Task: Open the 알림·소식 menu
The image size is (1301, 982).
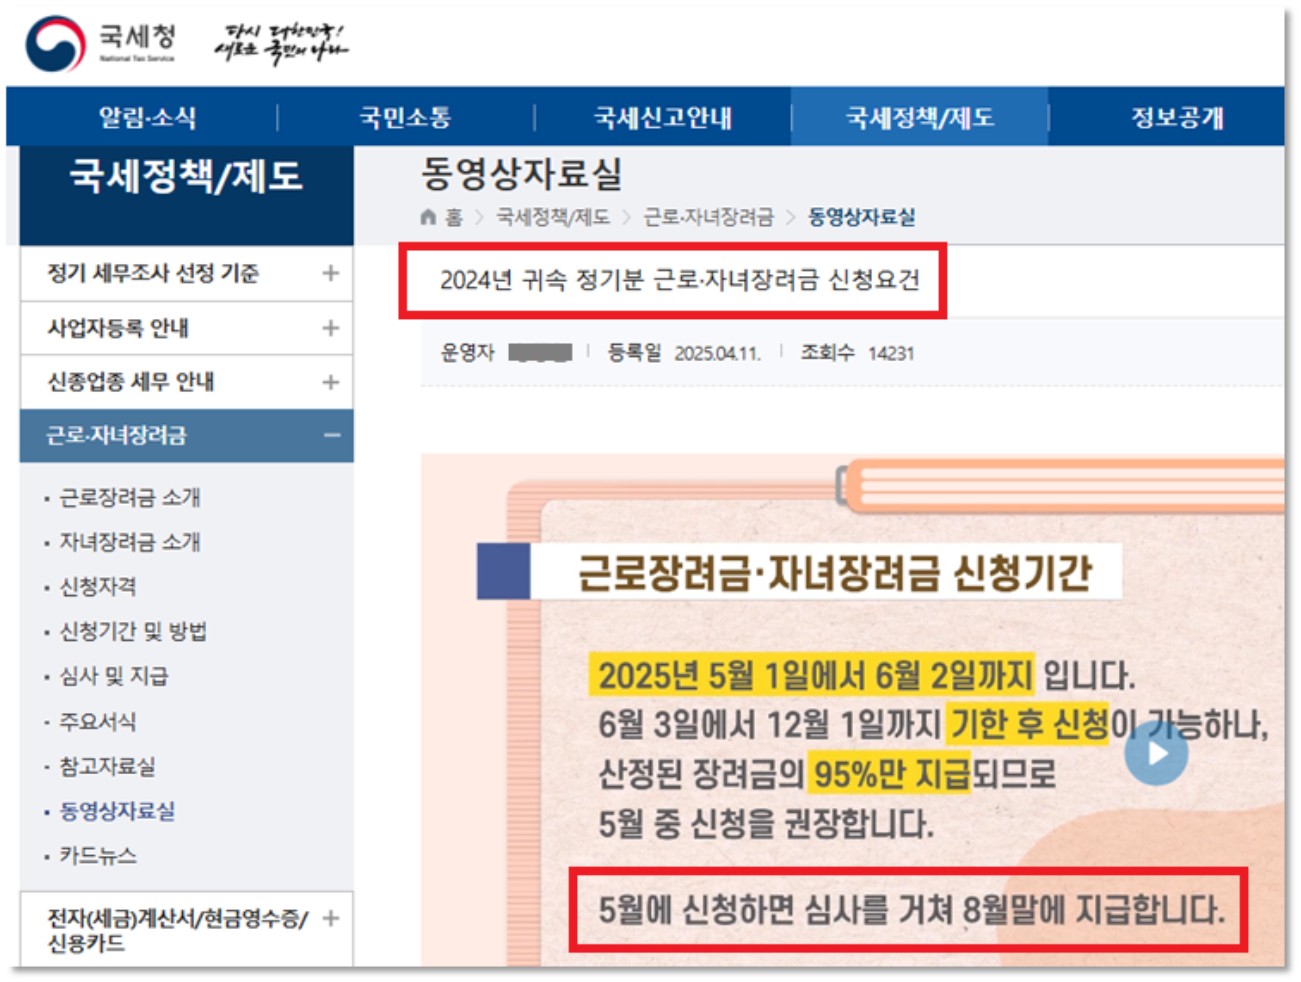Action: [x=147, y=117]
